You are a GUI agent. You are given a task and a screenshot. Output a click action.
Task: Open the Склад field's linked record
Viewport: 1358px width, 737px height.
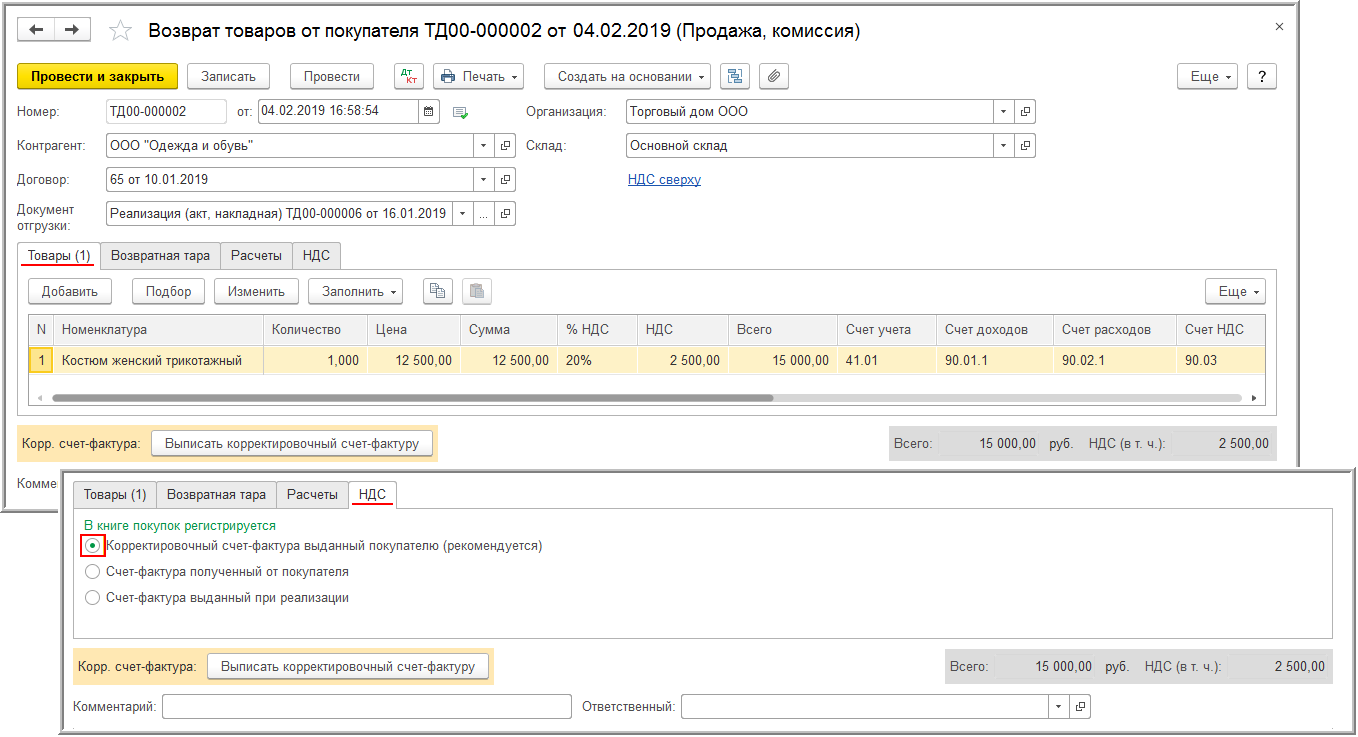pyautogui.click(x=1025, y=145)
